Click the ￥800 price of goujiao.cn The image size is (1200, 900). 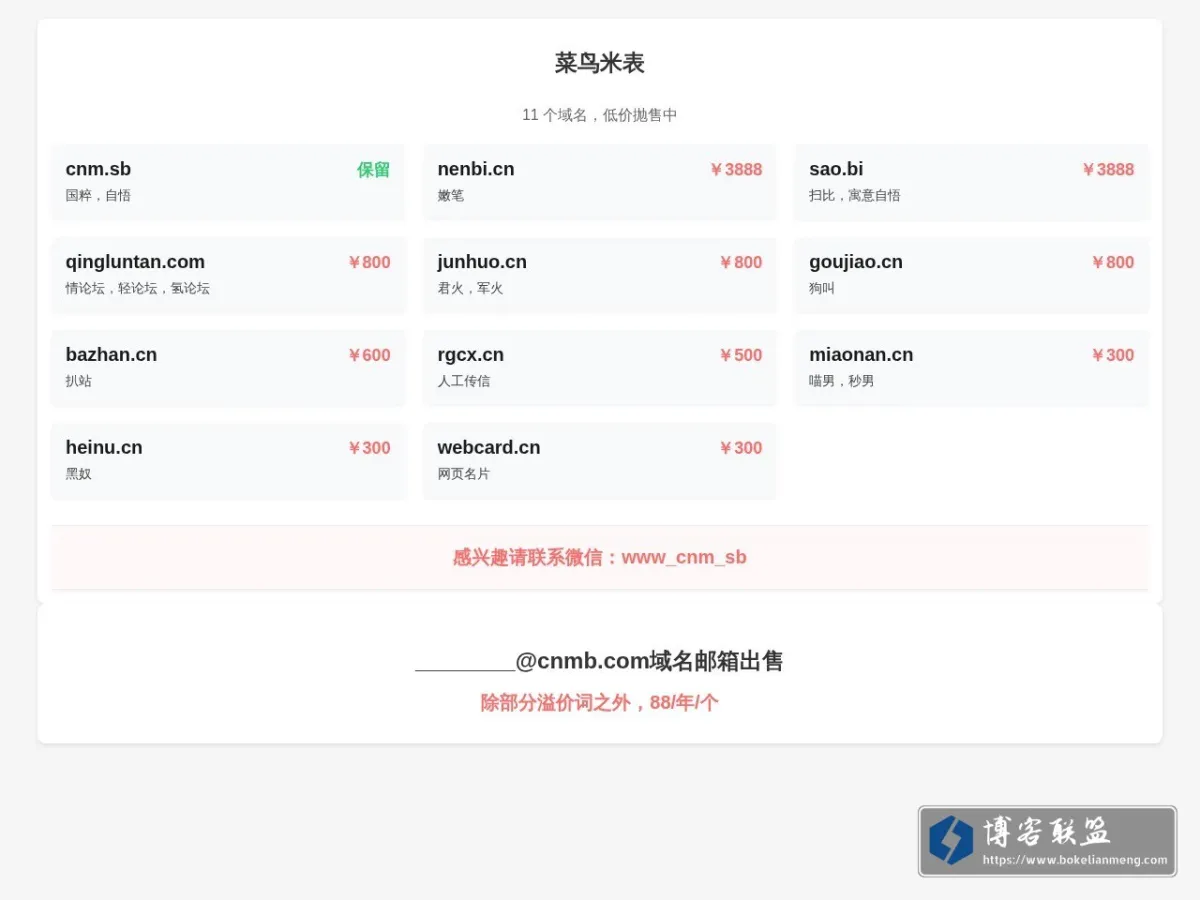click(1112, 263)
